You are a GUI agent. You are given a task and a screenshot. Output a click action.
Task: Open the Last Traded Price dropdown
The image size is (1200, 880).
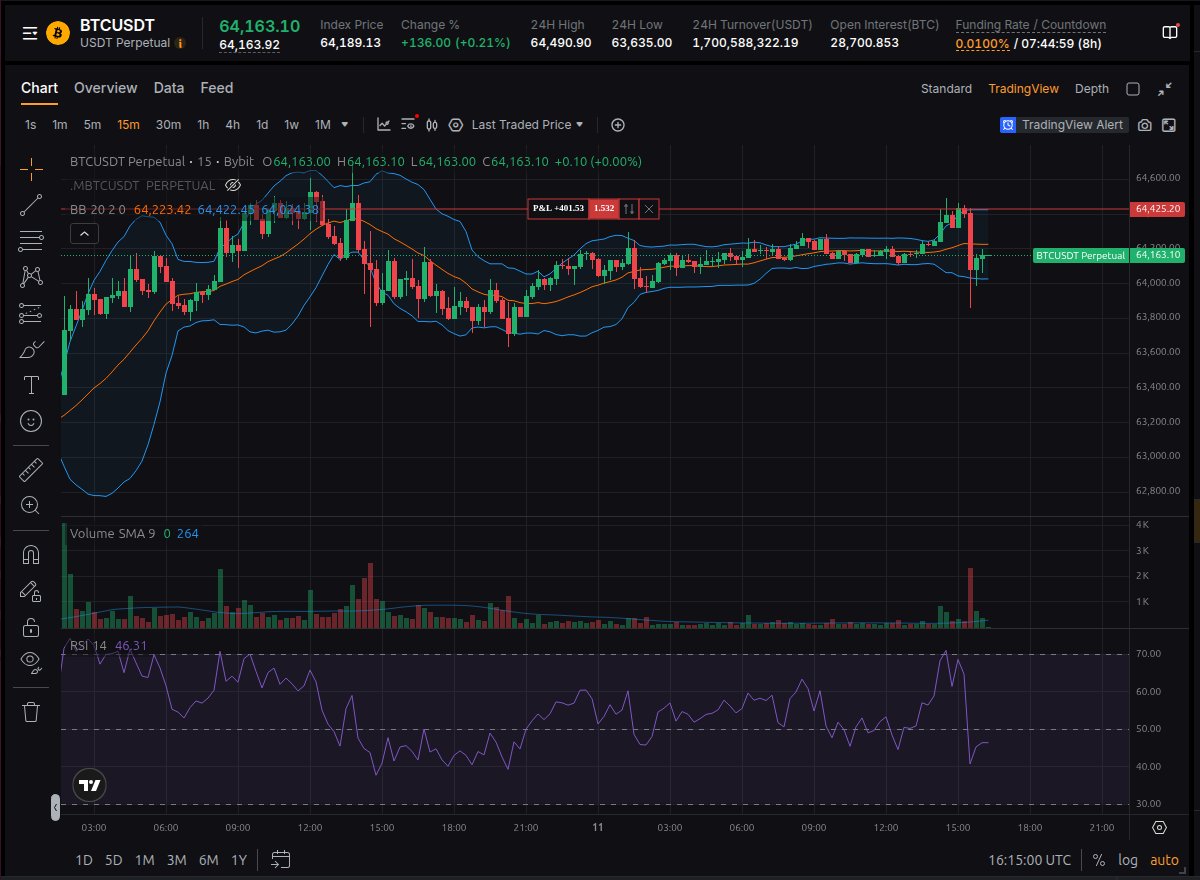(527, 125)
